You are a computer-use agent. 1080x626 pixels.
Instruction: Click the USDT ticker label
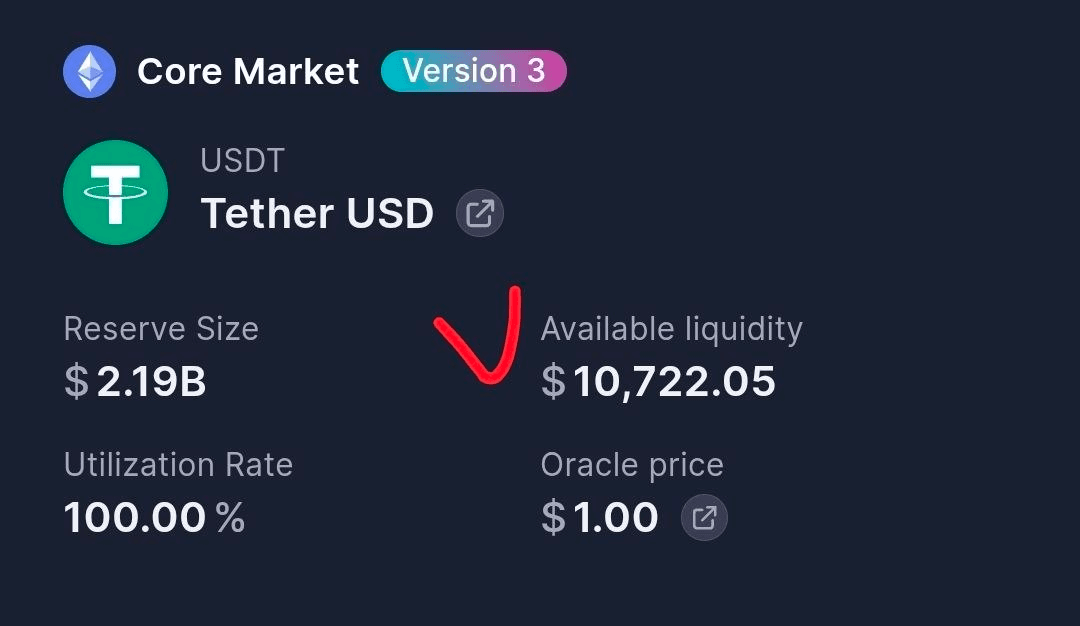click(x=243, y=160)
